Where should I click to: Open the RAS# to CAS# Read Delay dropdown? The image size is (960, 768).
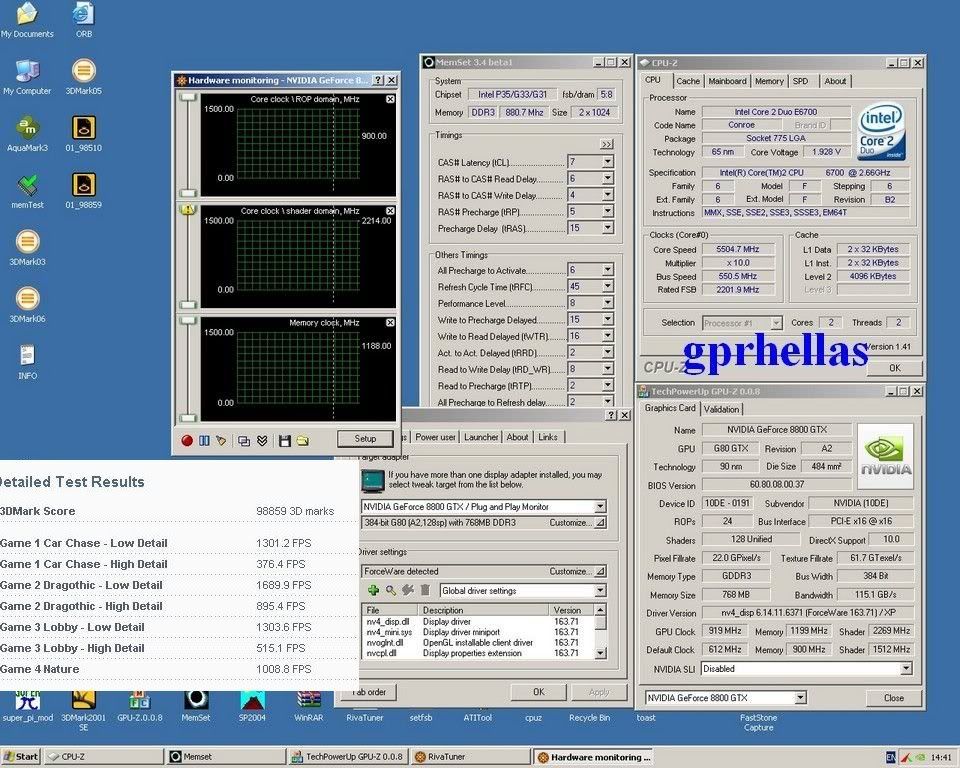tap(607, 178)
